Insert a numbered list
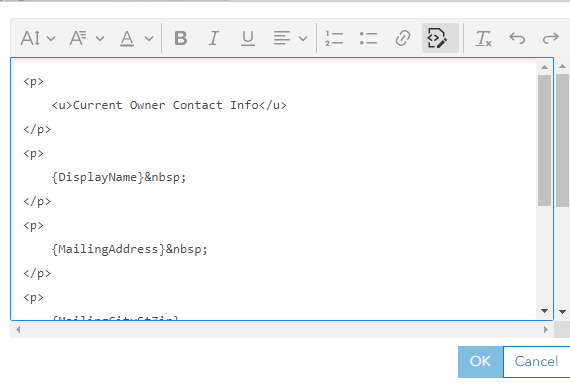 click(334, 38)
